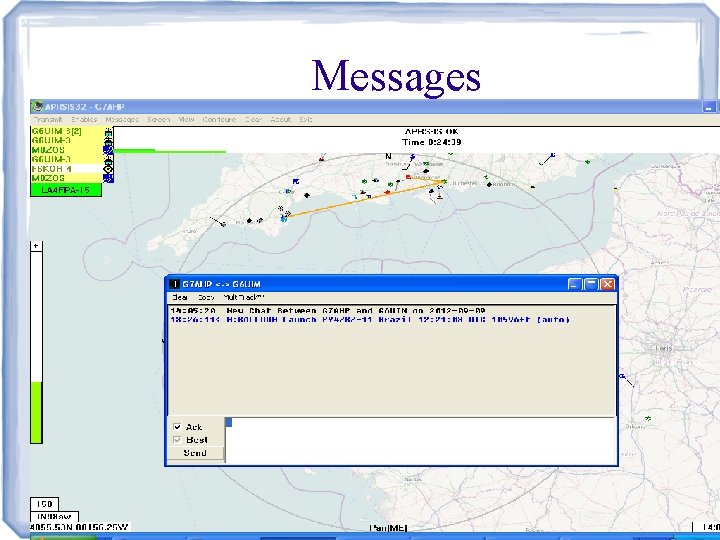Click the Pan(ME) label at the bottom
Viewport: 720px width, 540px height.
(388, 528)
